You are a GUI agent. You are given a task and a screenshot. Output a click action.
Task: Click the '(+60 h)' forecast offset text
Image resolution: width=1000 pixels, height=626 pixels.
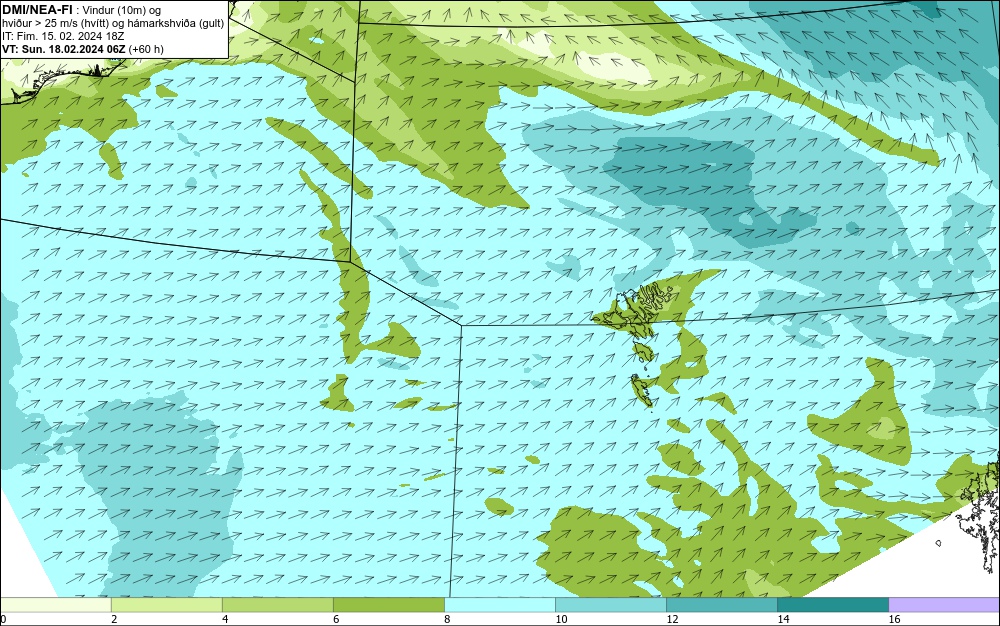point(146,49)
